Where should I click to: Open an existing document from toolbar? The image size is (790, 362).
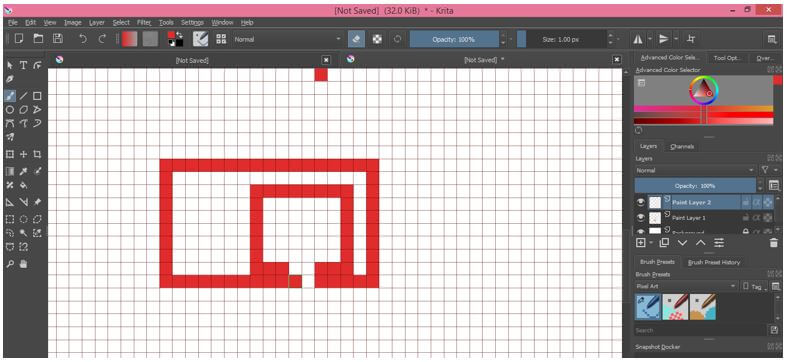(38, 39)
